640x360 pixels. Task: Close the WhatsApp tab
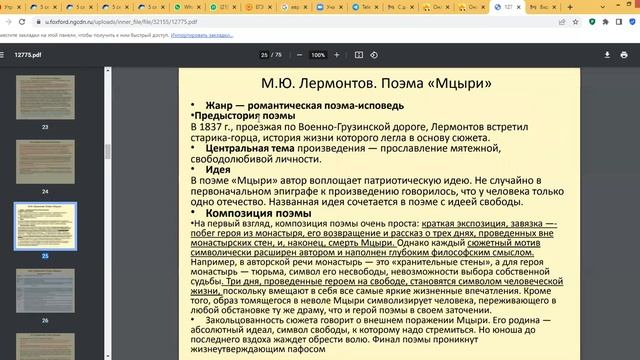199,7
